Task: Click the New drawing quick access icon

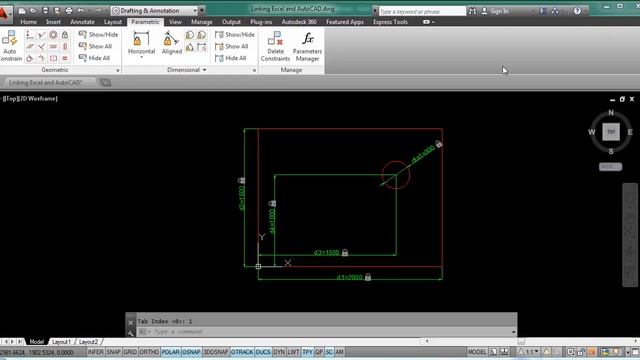Action: pos(22,11)
